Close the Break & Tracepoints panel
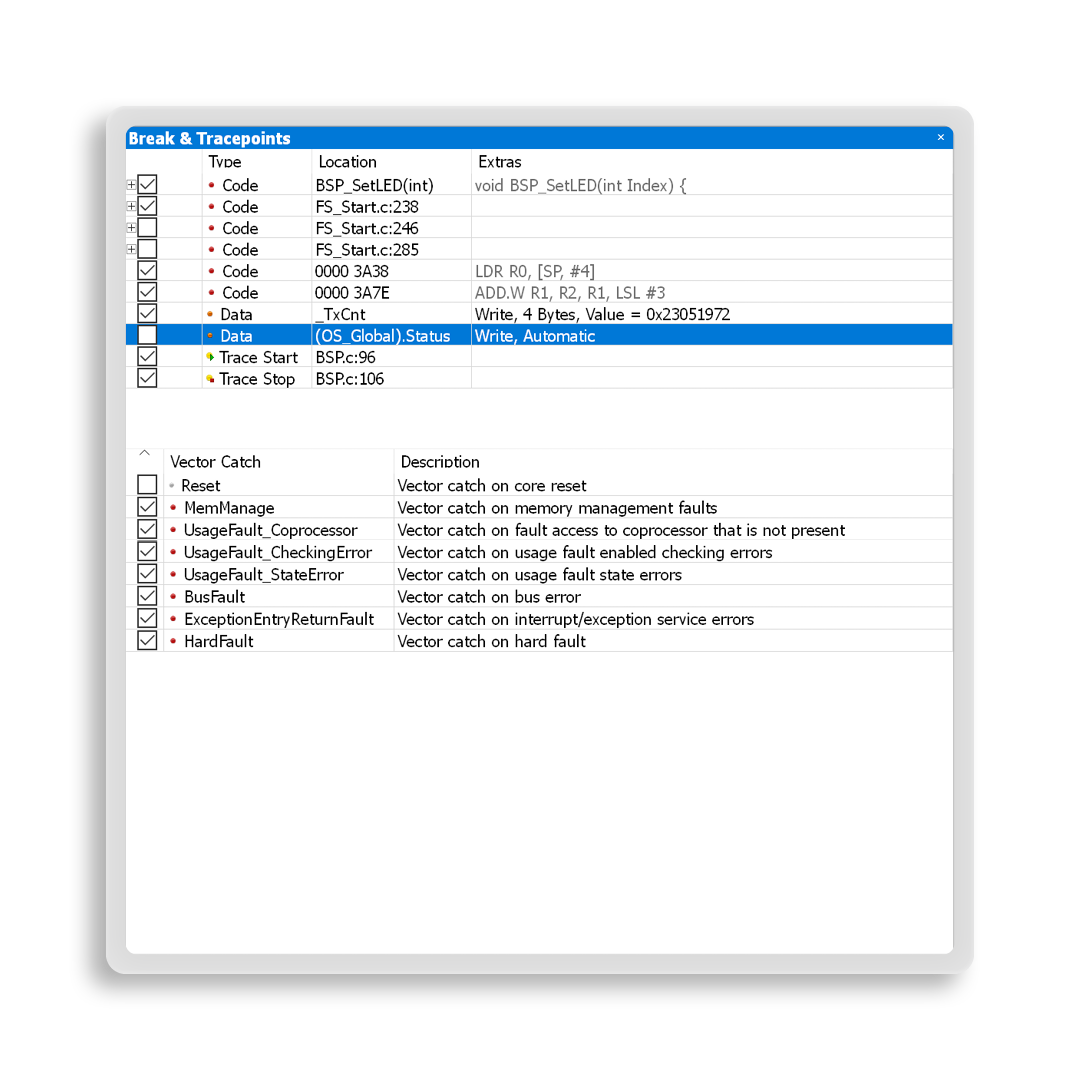The height and width of the screenshot is (1080, 1080). tap(940, 138)
